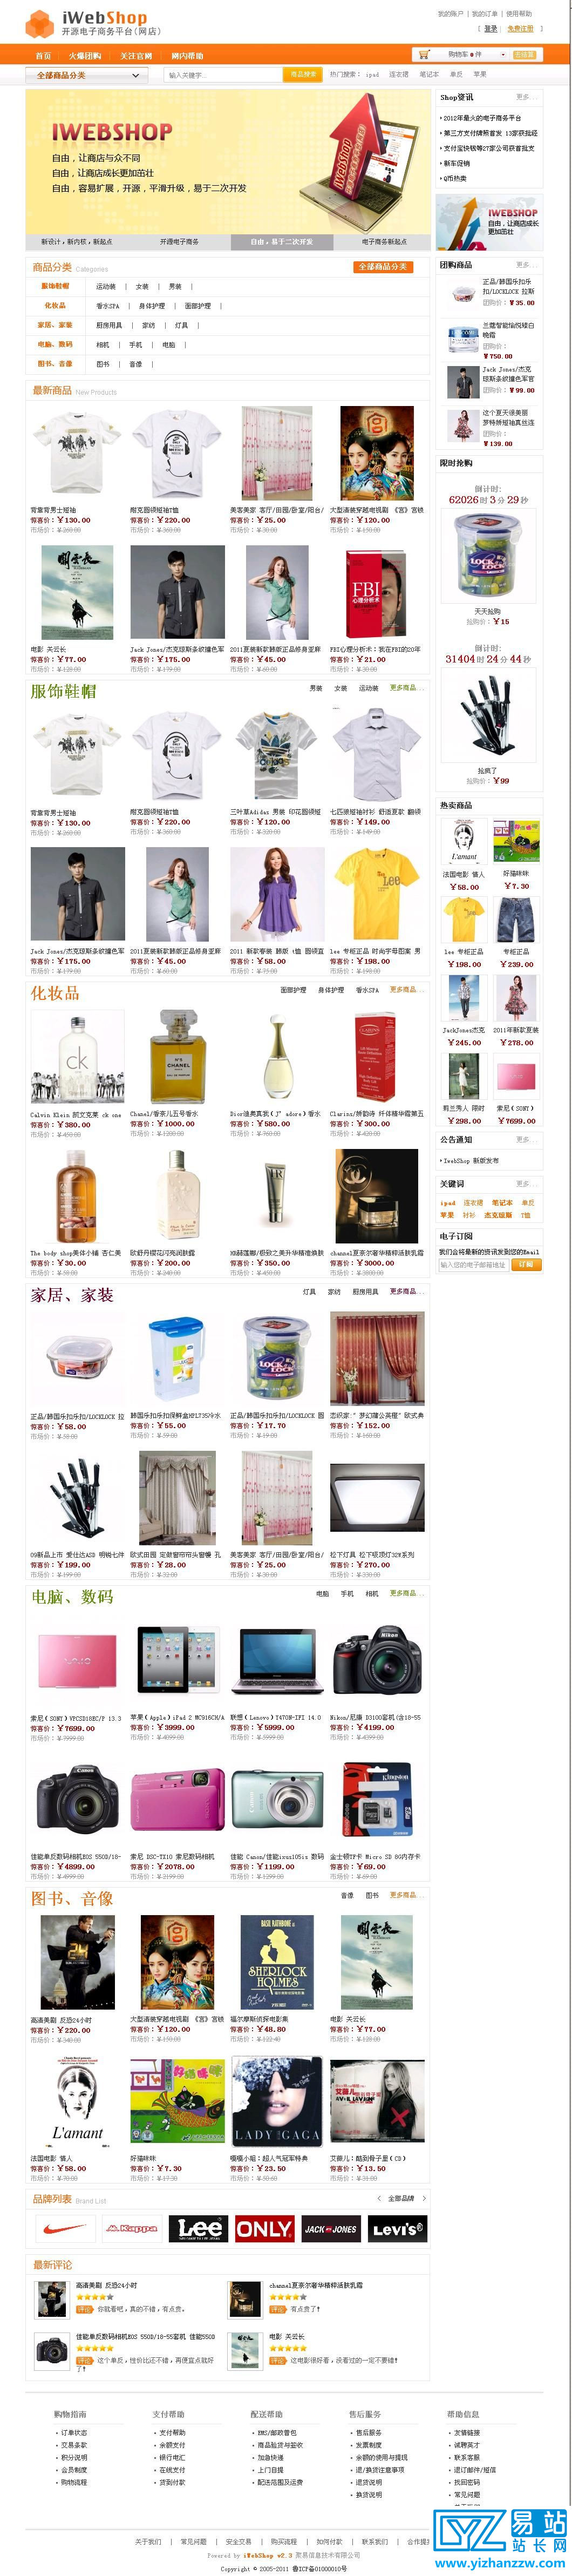Switch banner to 开源电子商务 slide tab

(179, 241)
